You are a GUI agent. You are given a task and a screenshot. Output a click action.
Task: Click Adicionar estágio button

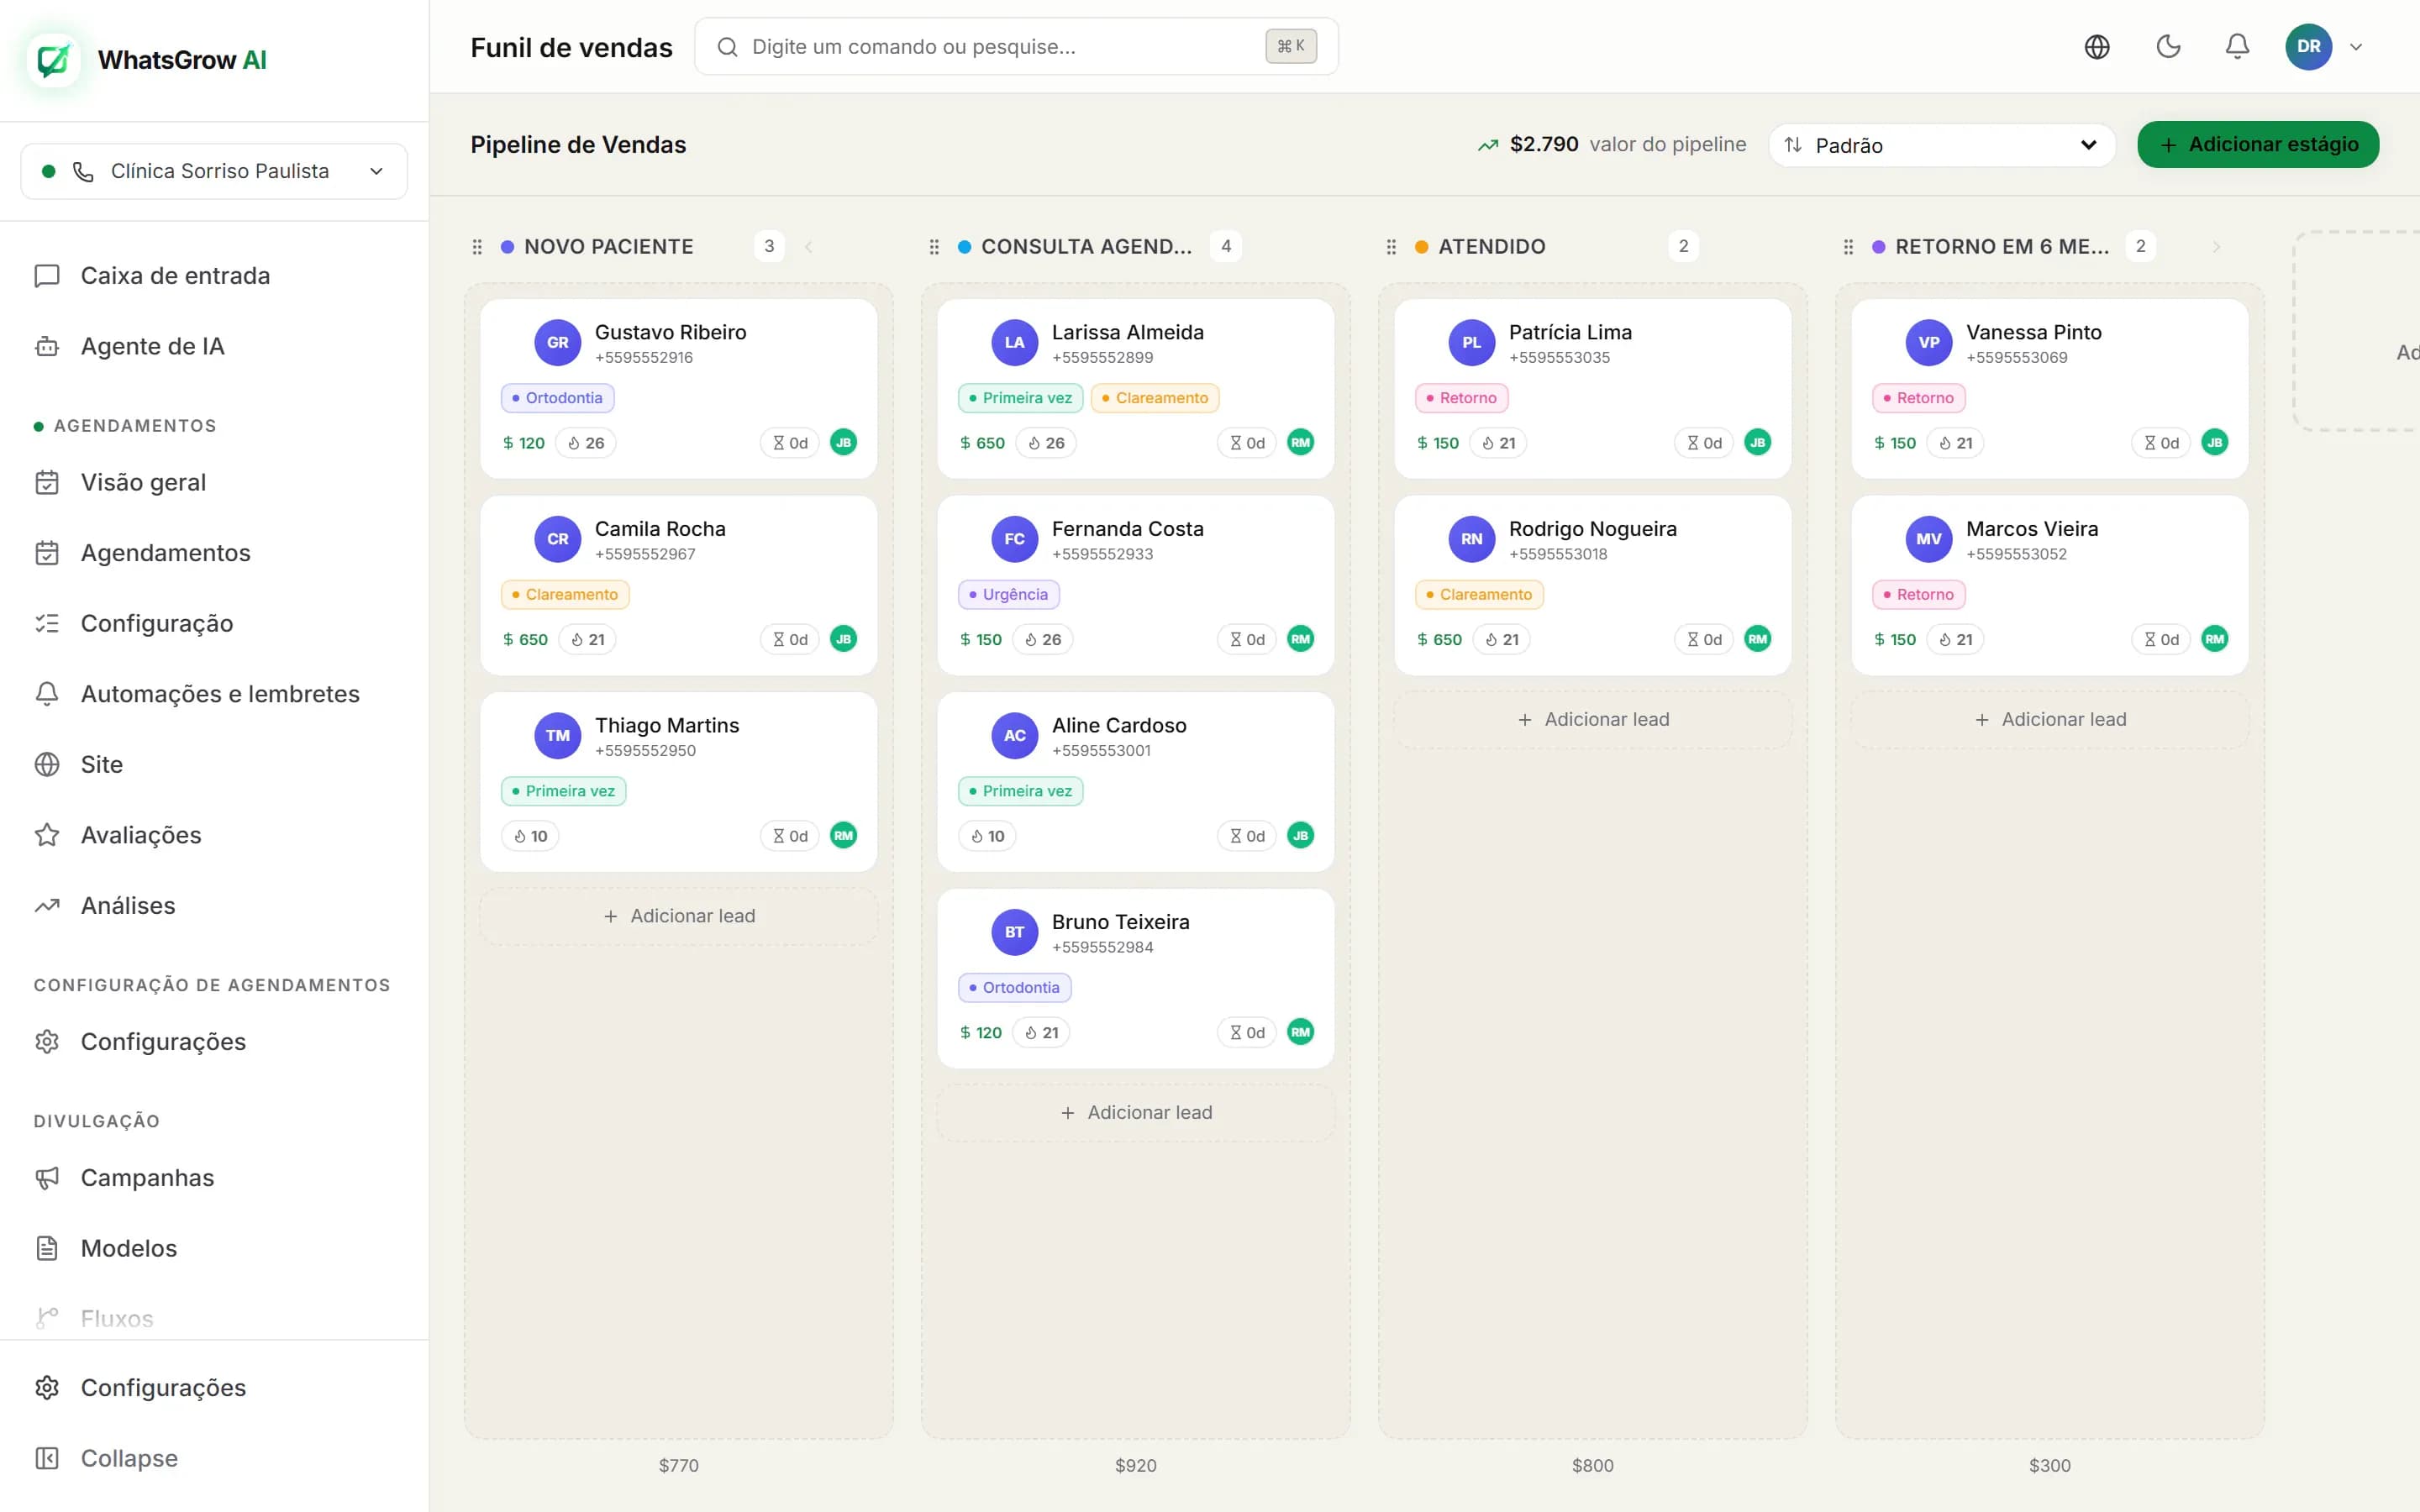click(2258, 145)
